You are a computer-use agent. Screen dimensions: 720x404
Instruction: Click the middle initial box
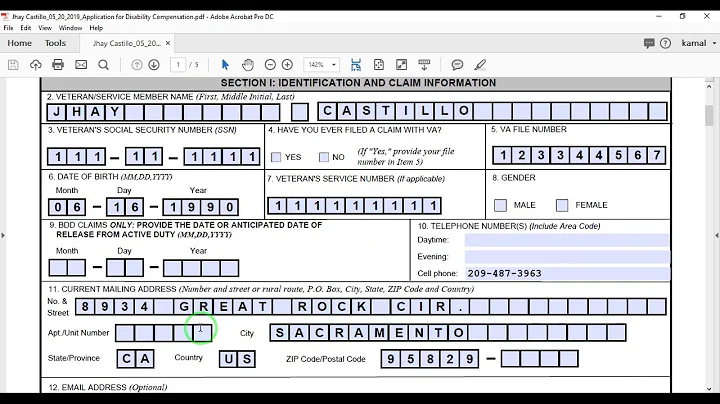300,112
